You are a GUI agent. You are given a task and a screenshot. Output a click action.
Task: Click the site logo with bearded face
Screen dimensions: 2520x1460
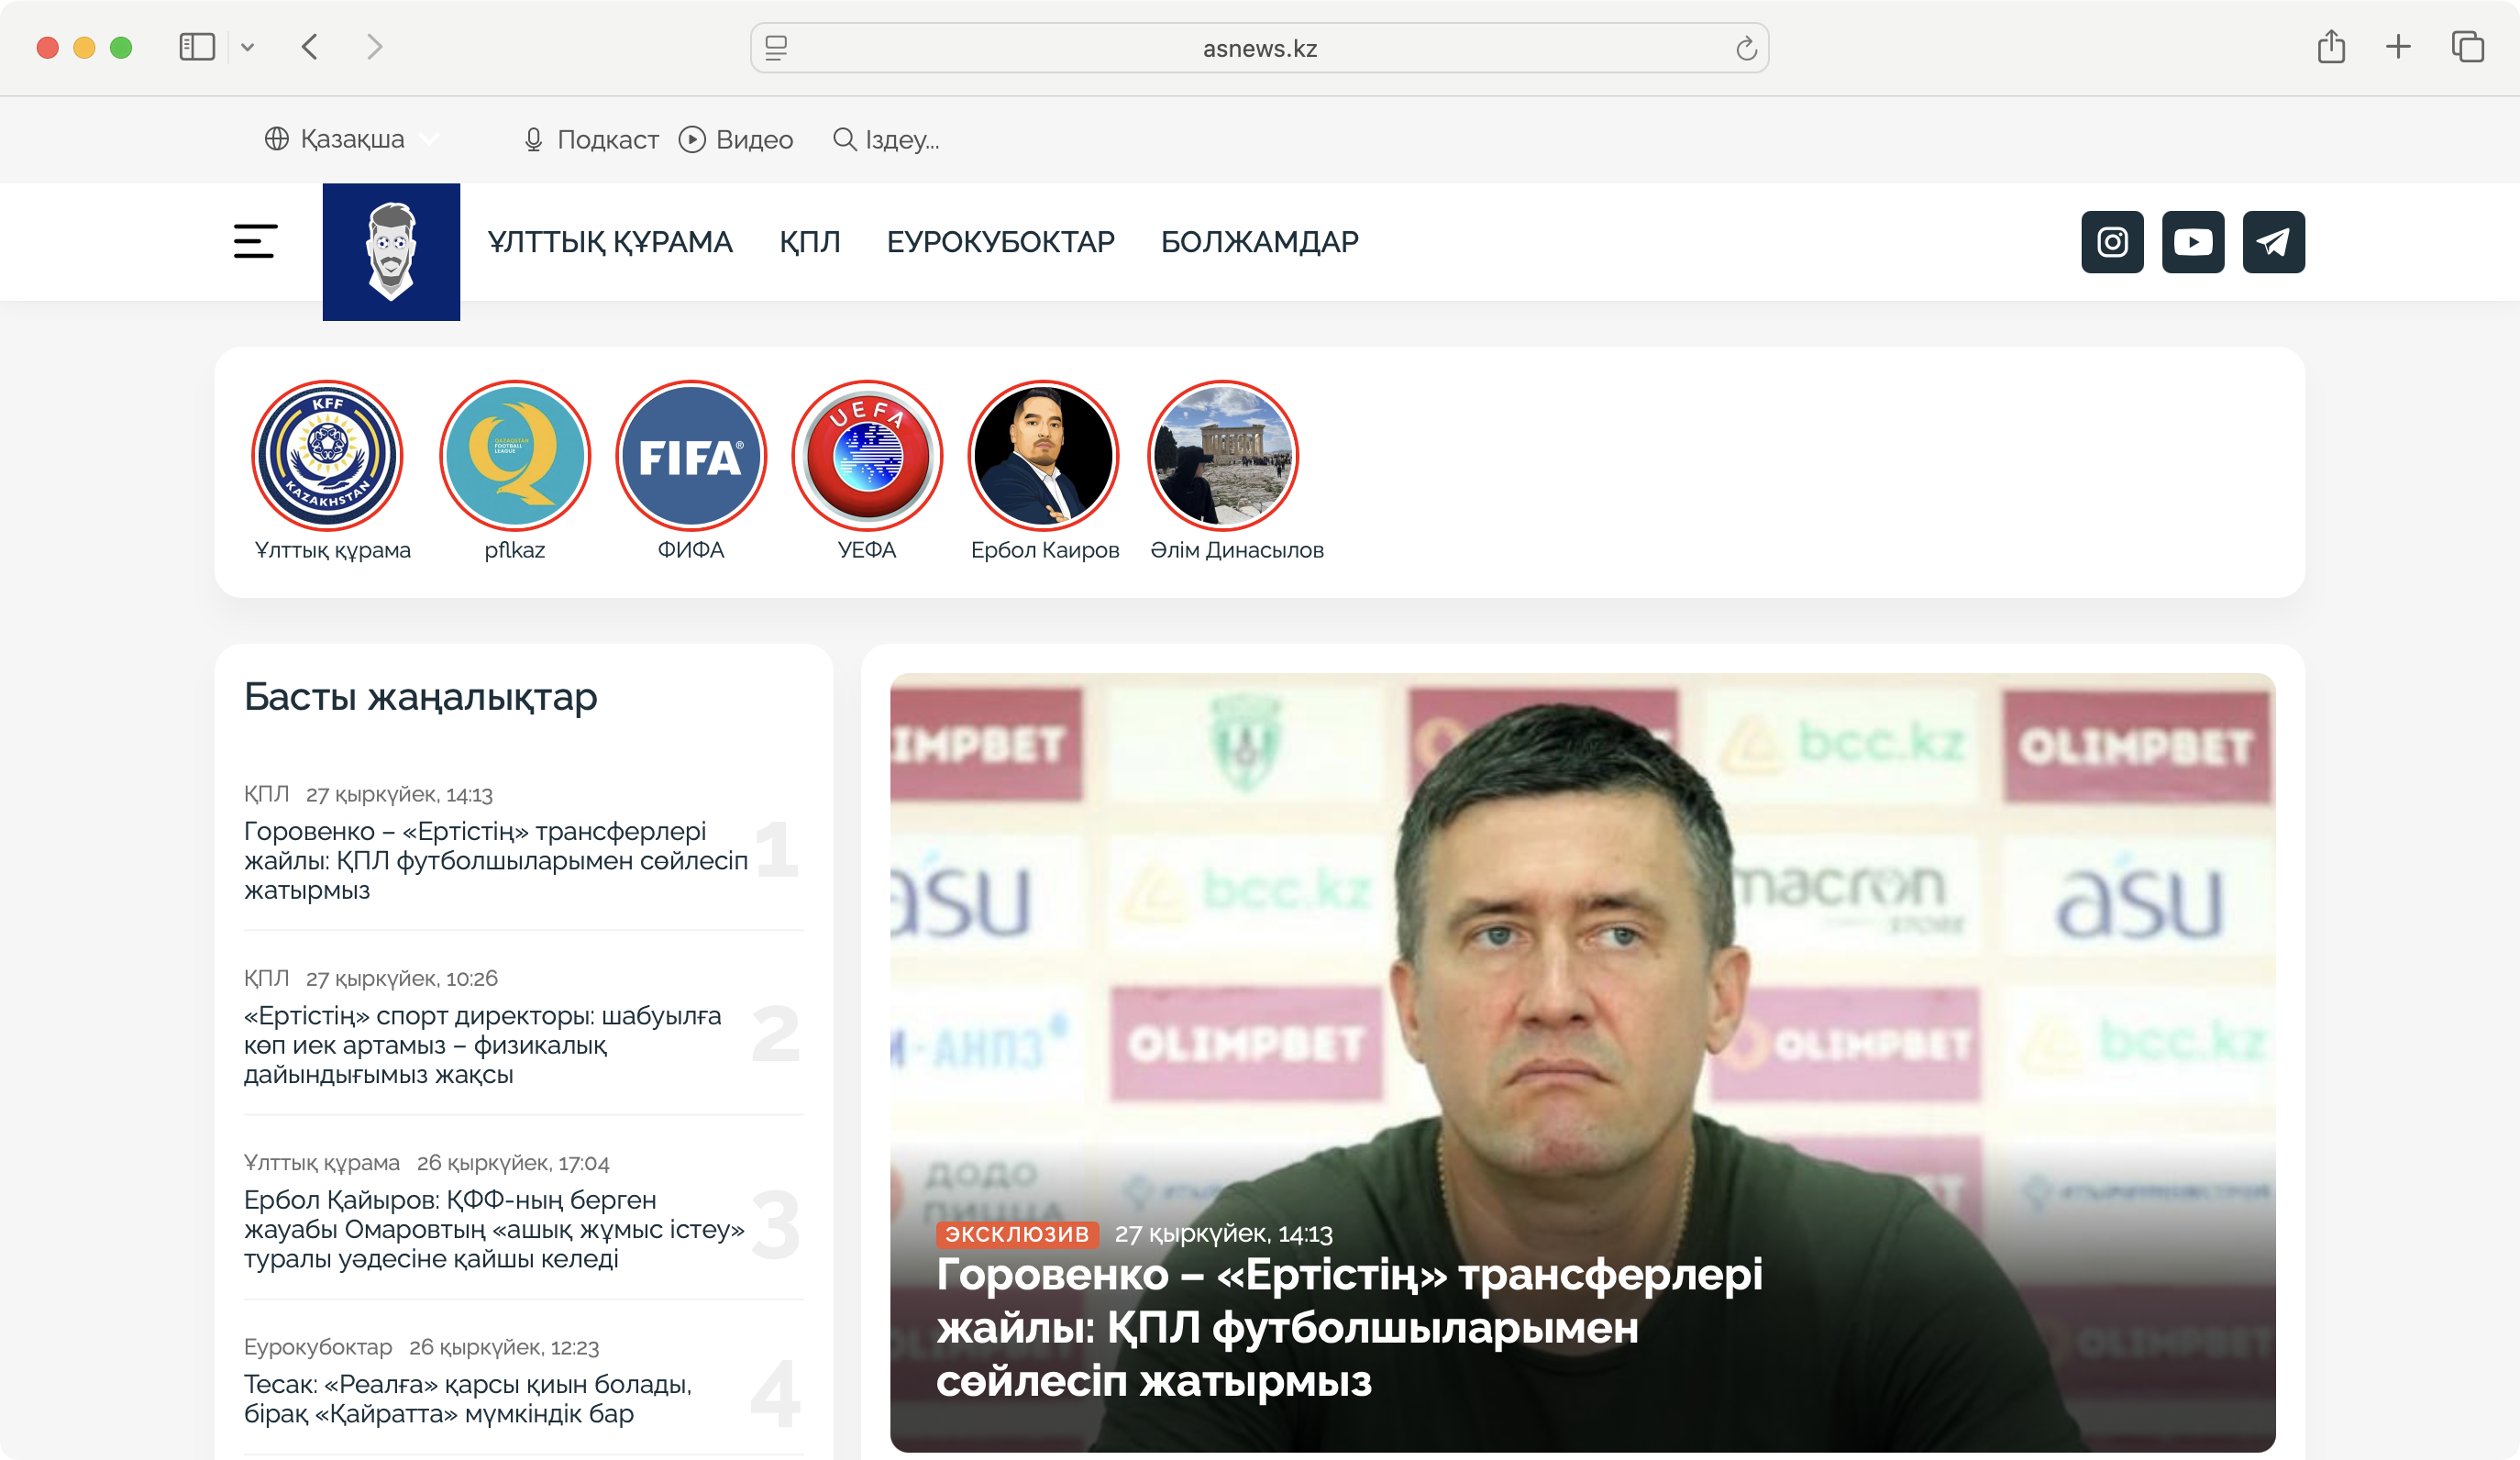pos(391,252)
